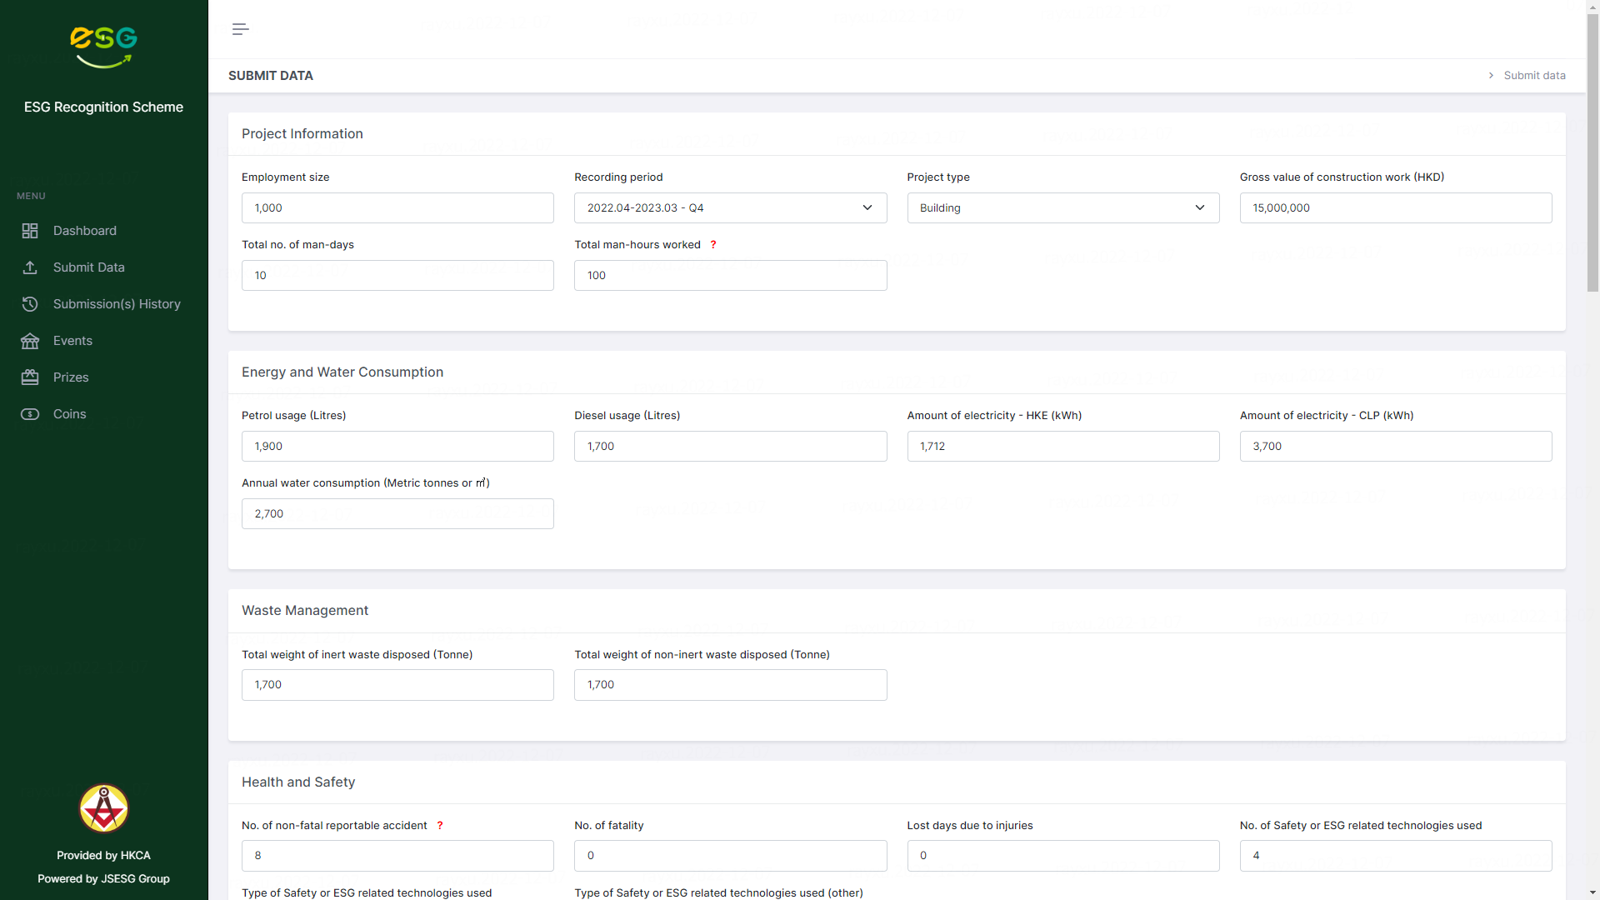Screen dimensions: 1600x900
Task: Click the HKCA emblem logo
Action: (104, 808)
